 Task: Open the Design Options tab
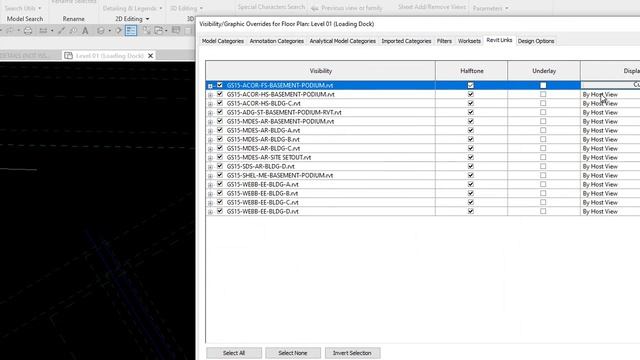[536, 41]
